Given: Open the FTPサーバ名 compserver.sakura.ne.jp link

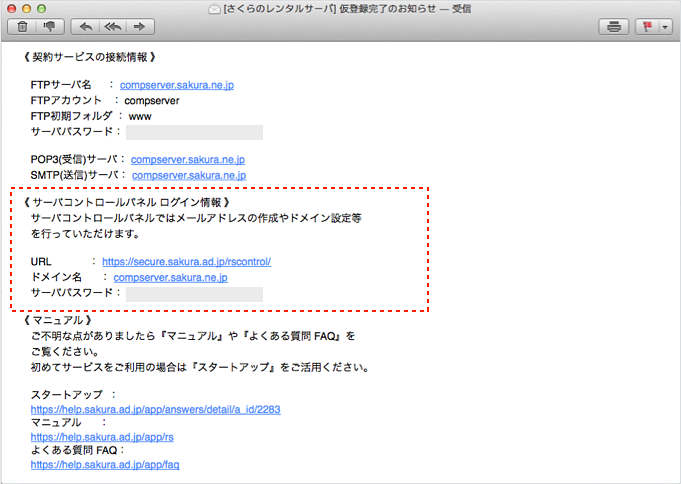Looking at the screenshot, I should click(x=177, y=85).
